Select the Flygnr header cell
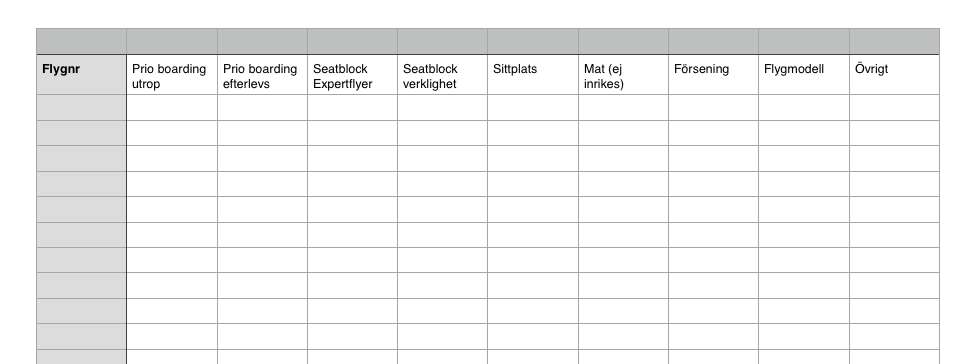Screen dimensions: 970x364 82,75
